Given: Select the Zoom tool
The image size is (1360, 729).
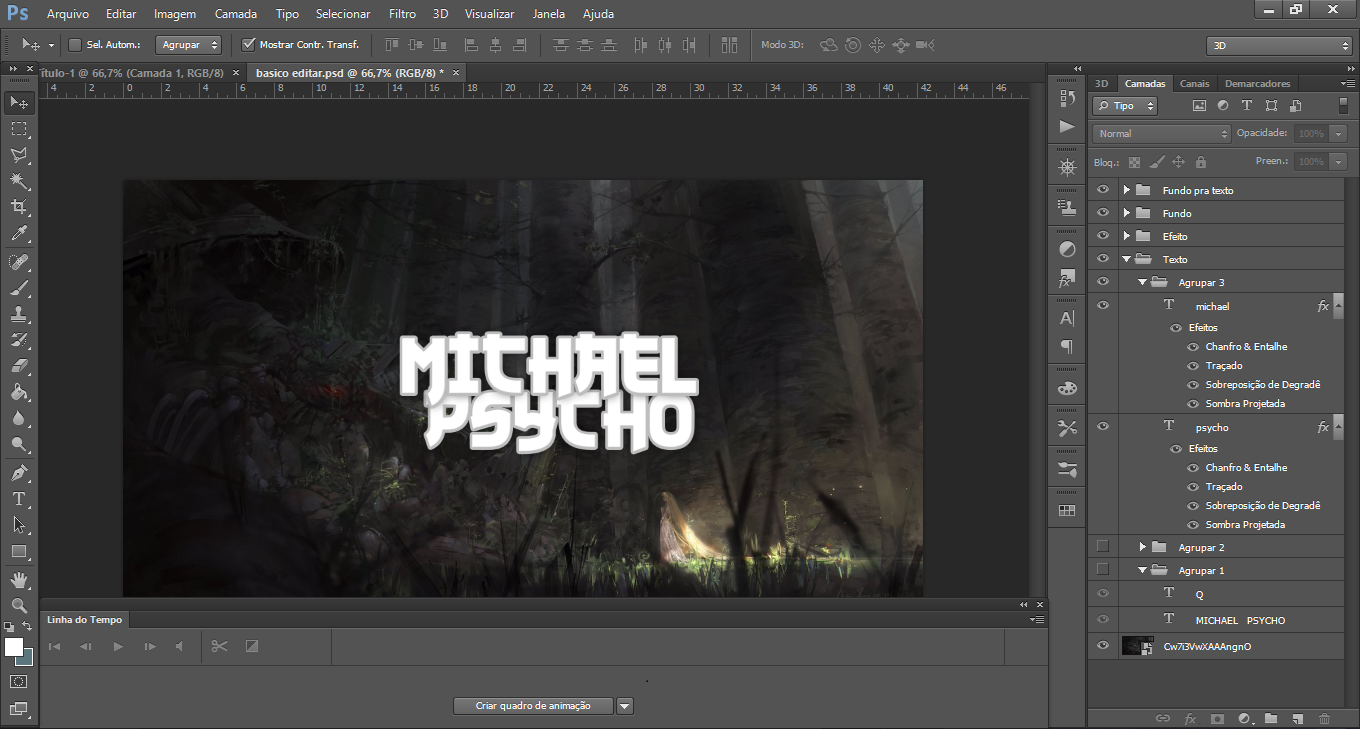Looking at the screenshot, I should (x=18, y=605).
